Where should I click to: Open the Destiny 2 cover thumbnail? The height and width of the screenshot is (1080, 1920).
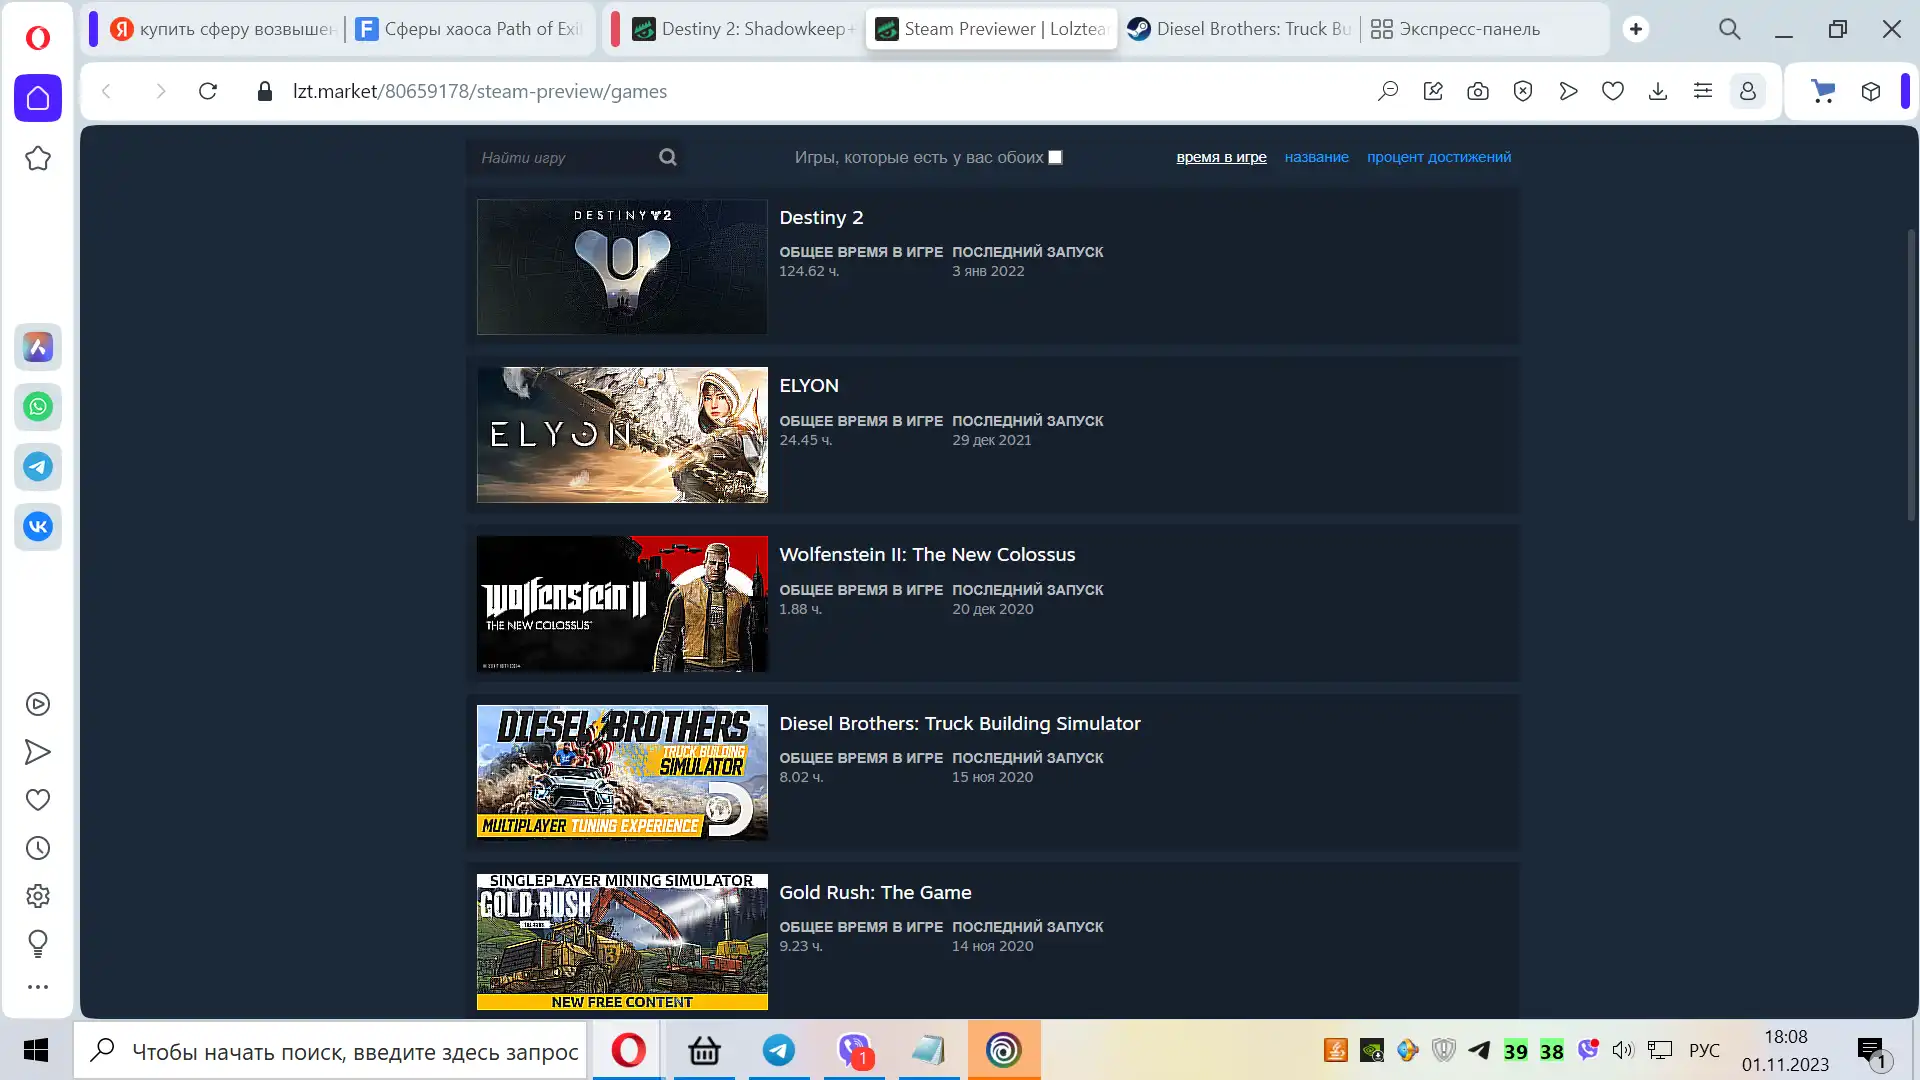click(x=622, y=266)
